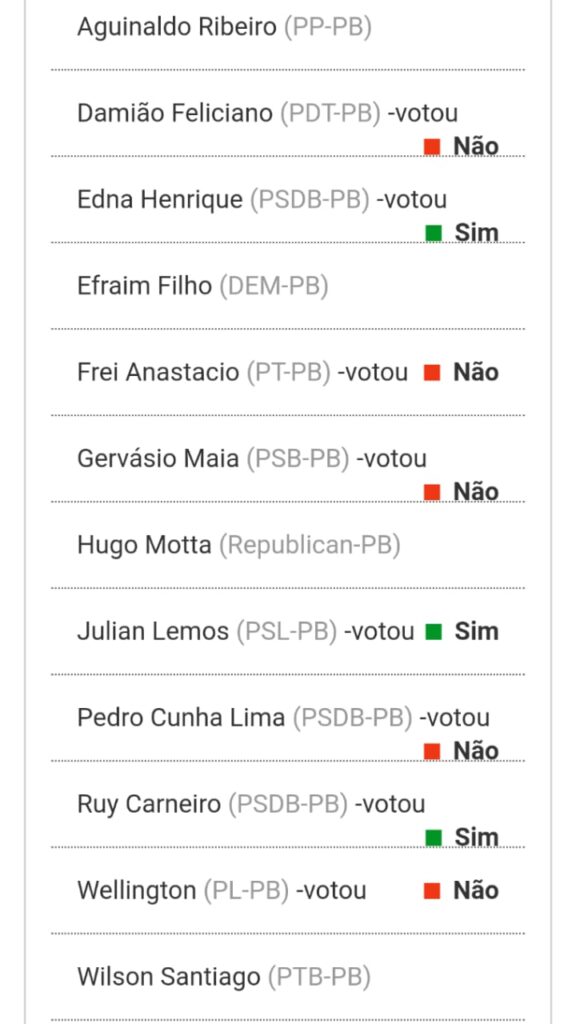Click red square beside Damião Feliciano's vote

click(x=432, y=147)
